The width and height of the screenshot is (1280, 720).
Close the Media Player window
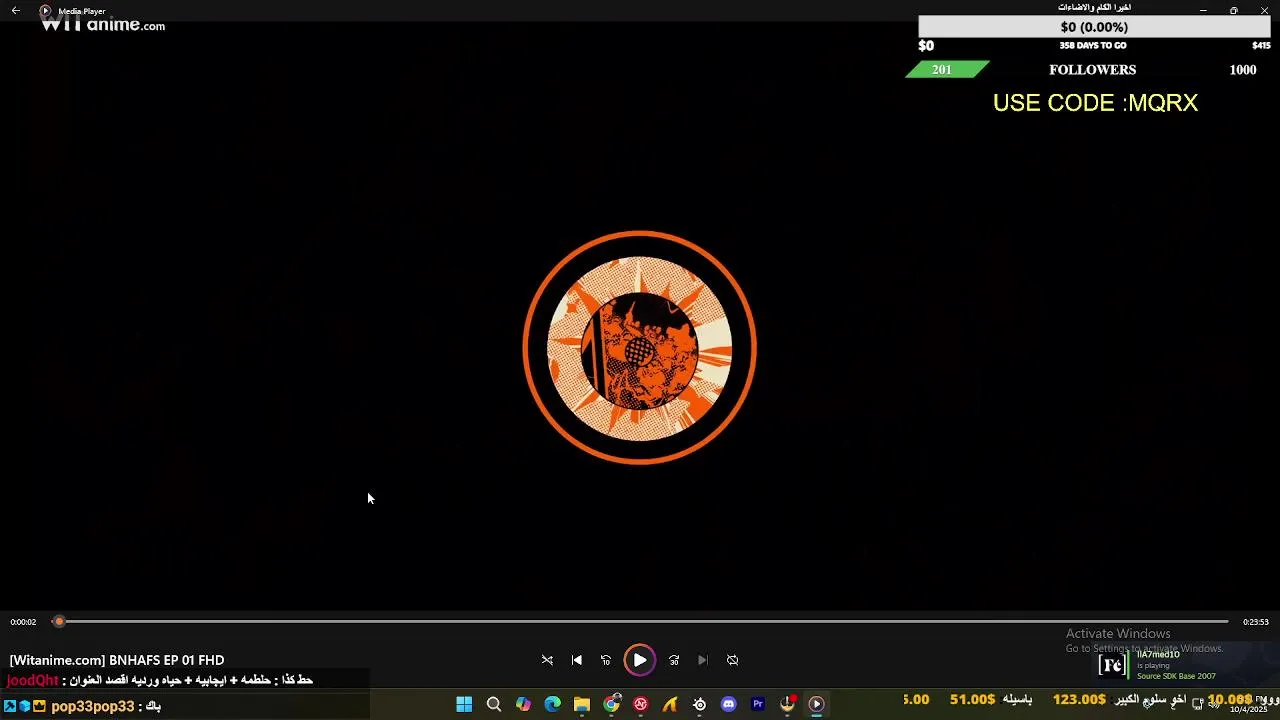coord(1264,10)
